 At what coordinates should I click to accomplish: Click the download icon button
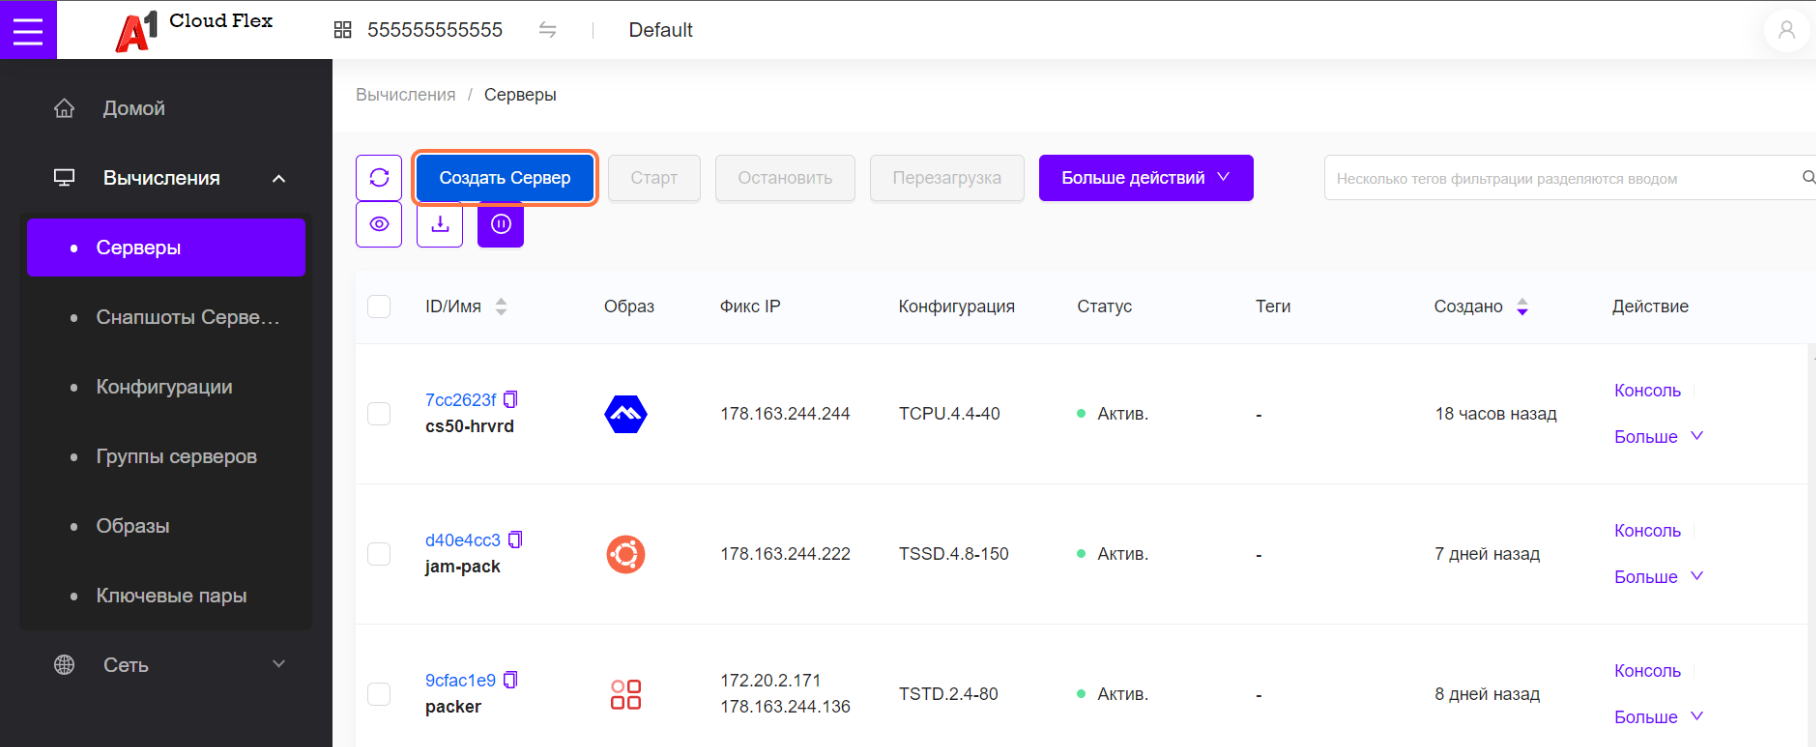click(440, 224)
